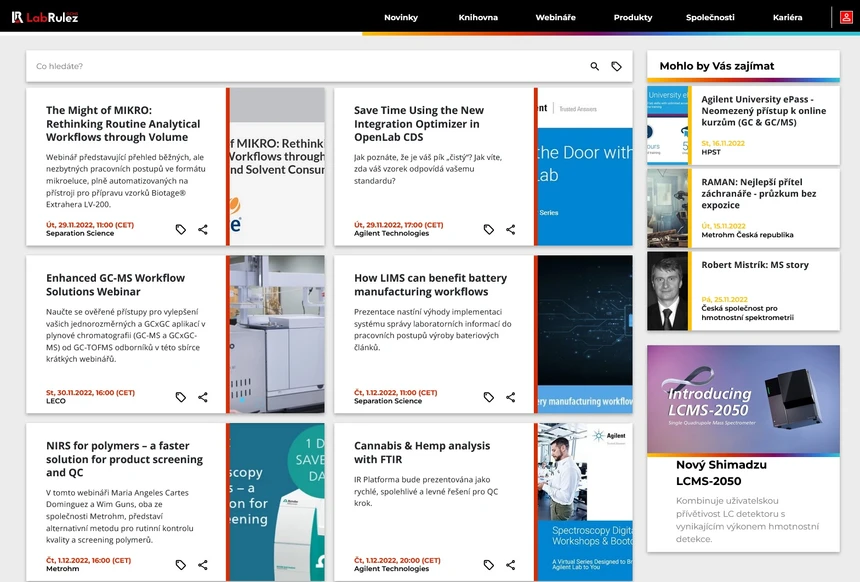860x582 pixels.
Task: Open the RAMAN article thumbnail
Action: pyautogui.click(x=667, y=208)
